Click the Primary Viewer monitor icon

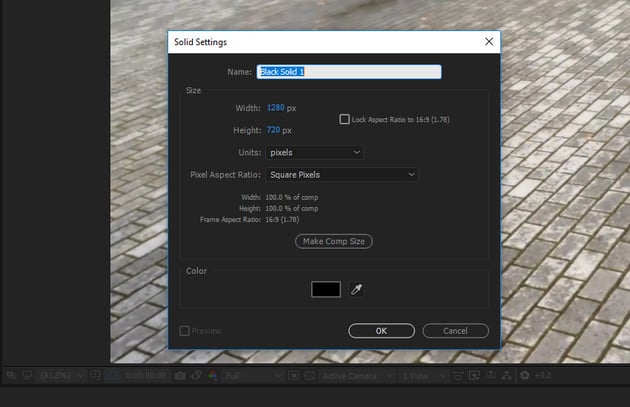click(27, 376)
